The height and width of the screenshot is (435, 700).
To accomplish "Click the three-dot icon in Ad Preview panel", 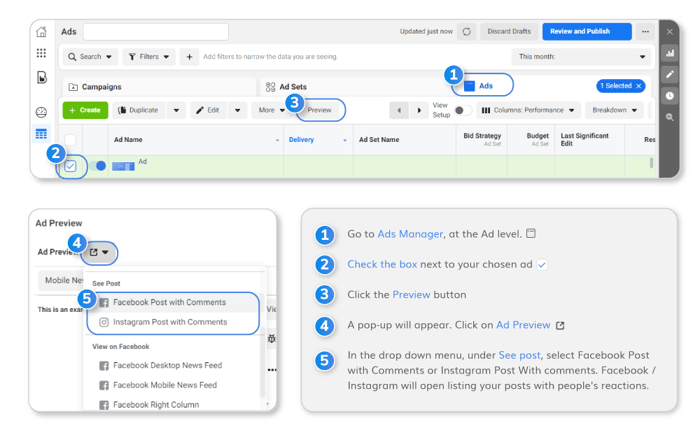I will tap(272, 370).
